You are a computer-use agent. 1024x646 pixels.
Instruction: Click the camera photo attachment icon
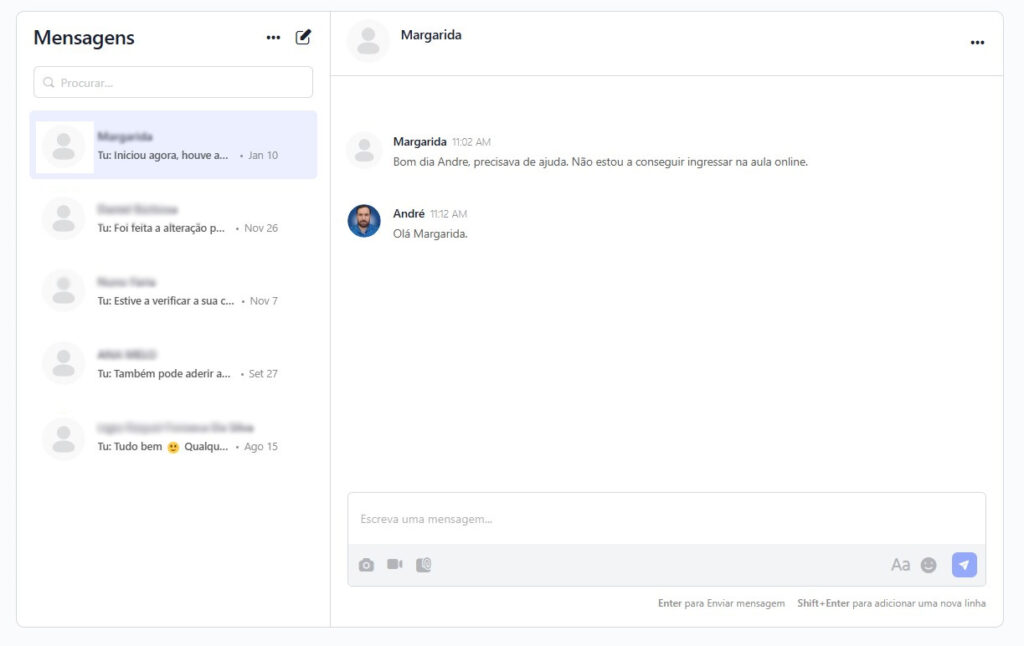[x=366, y=565]
